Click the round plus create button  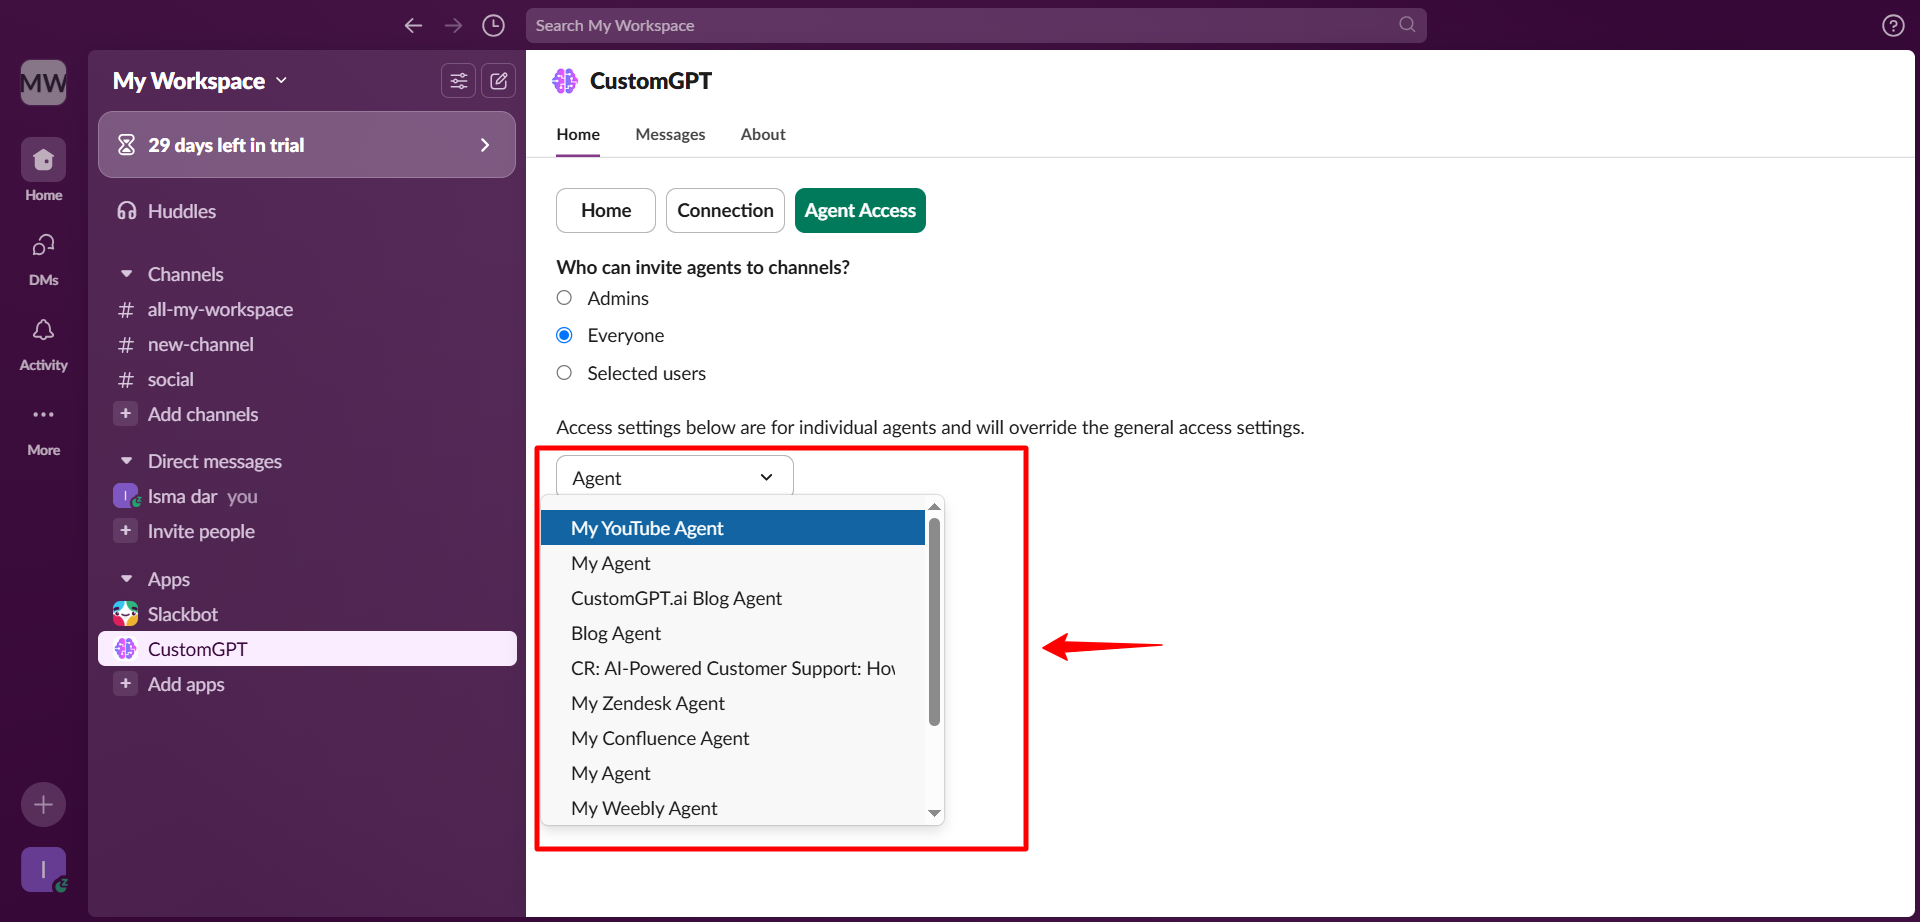tap(43, 804)
